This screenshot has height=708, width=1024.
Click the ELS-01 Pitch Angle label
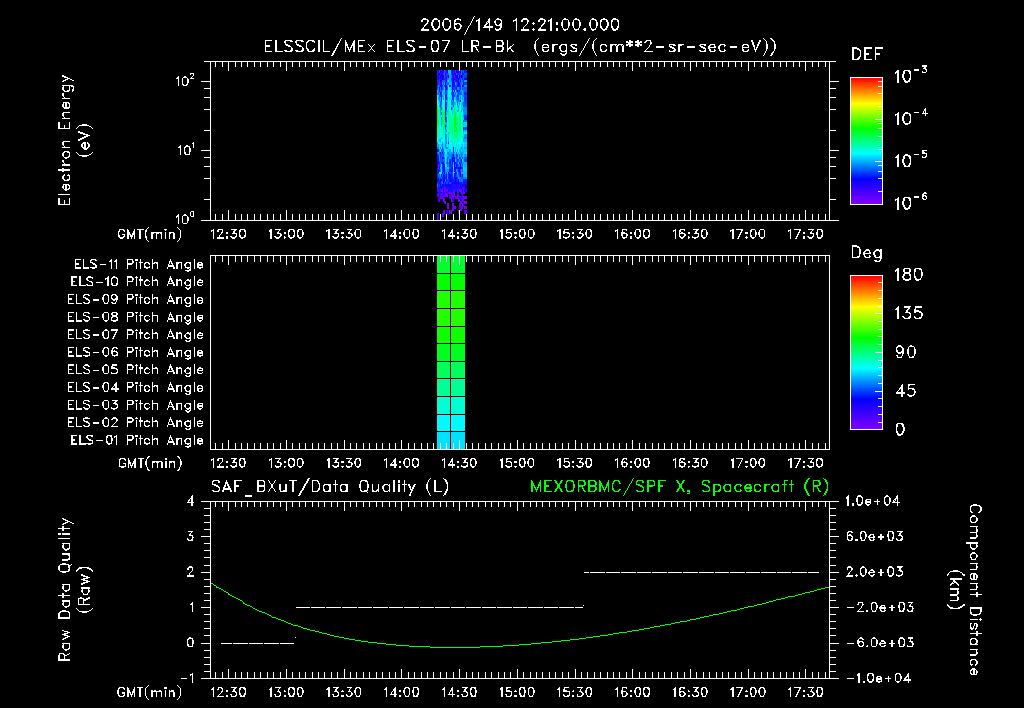point(137,440)
